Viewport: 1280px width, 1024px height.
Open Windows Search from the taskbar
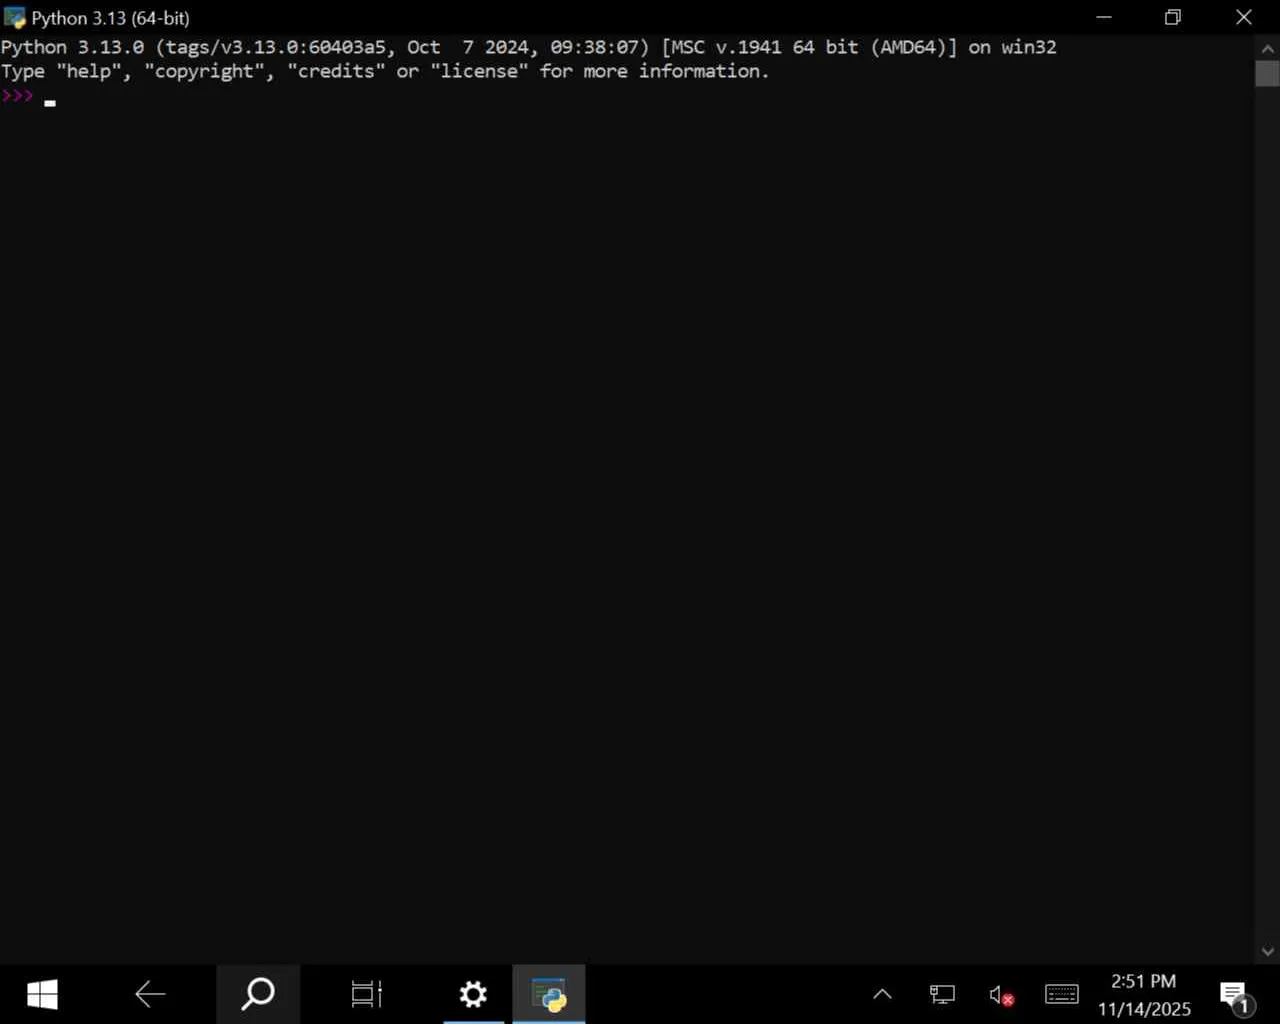258,994
